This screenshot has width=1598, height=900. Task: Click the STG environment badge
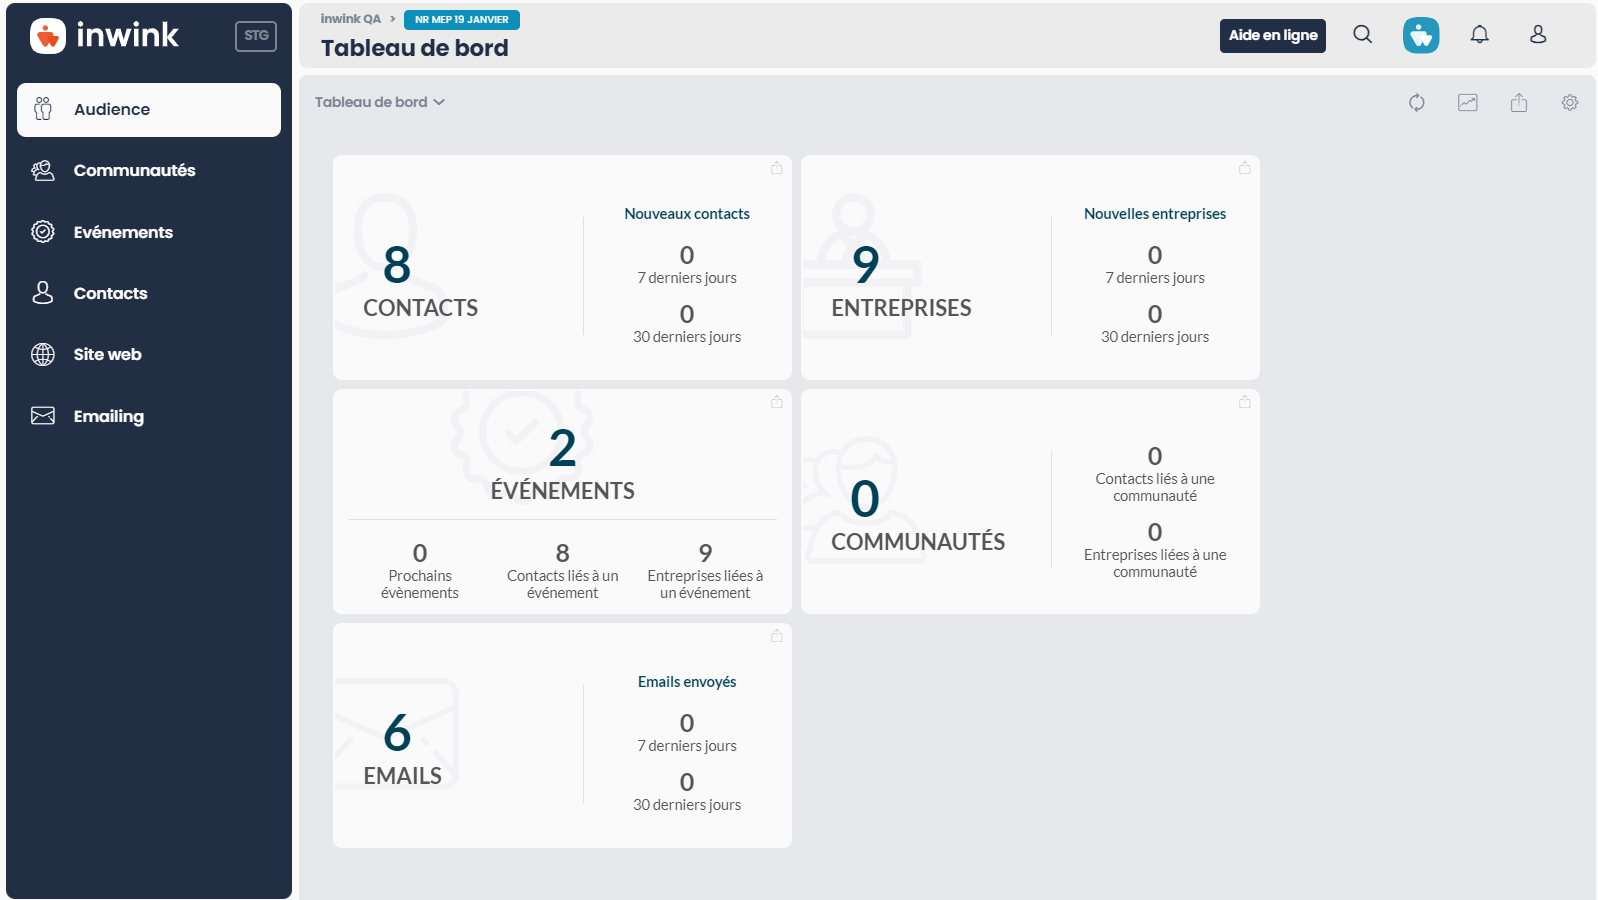256,36
